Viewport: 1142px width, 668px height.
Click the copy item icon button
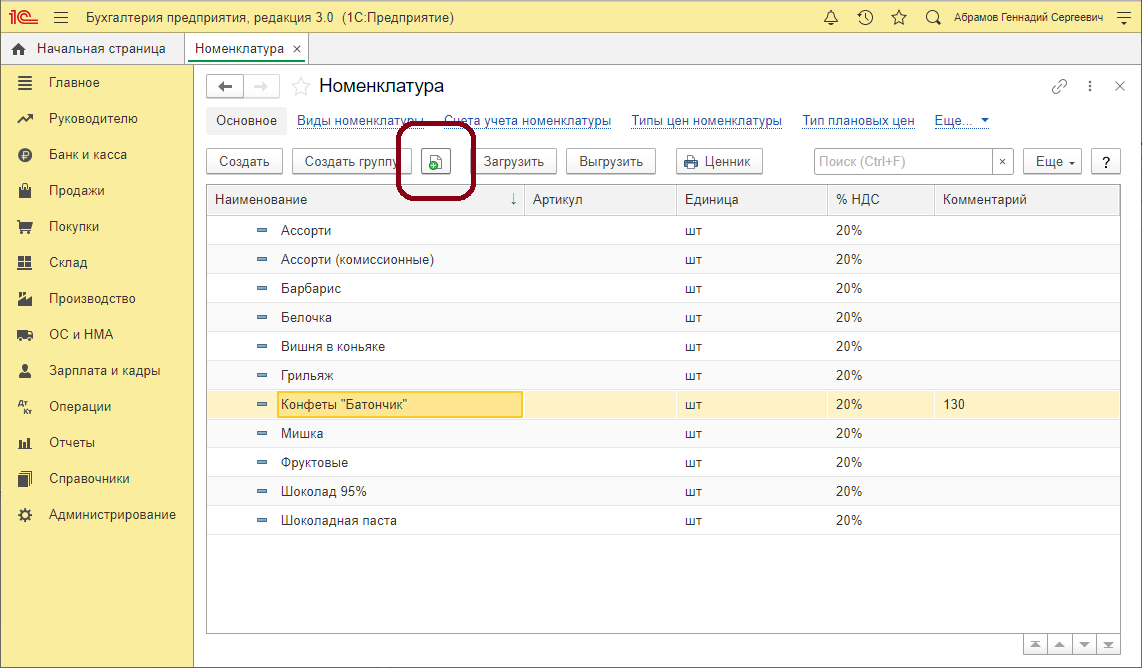[x=435, y=162]
